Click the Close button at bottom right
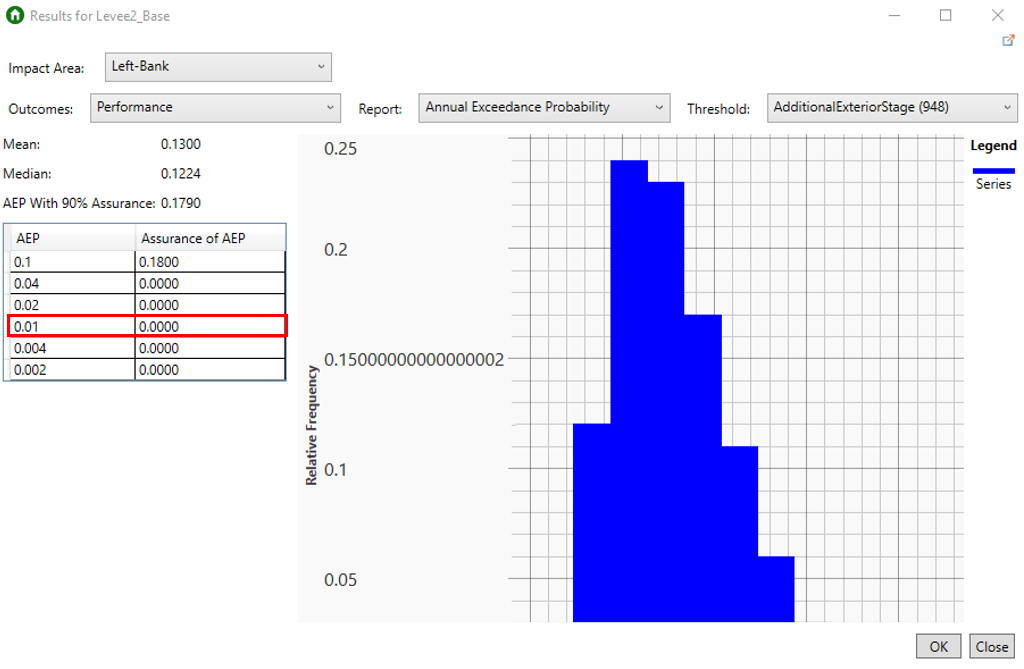Image resolution: width=1024 pixels, height=669 pixels. pos(992,646)
